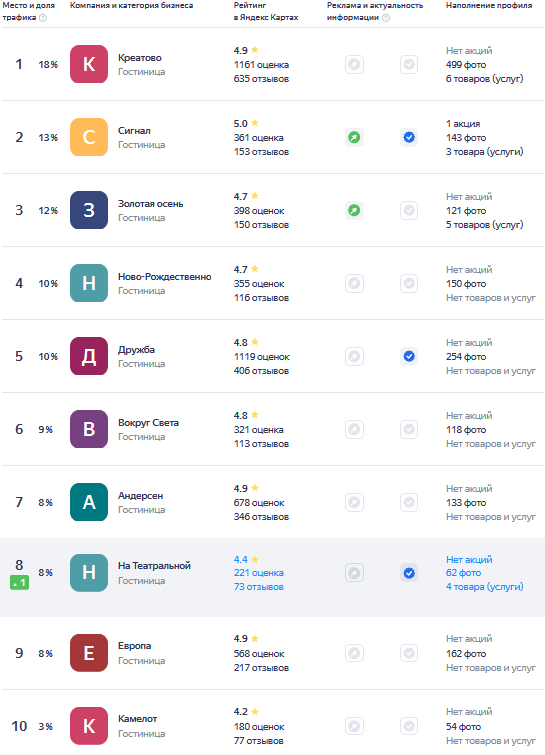Open the '4 товара (услуги)' link
This screenshot has width=545, height=755.
484,587
